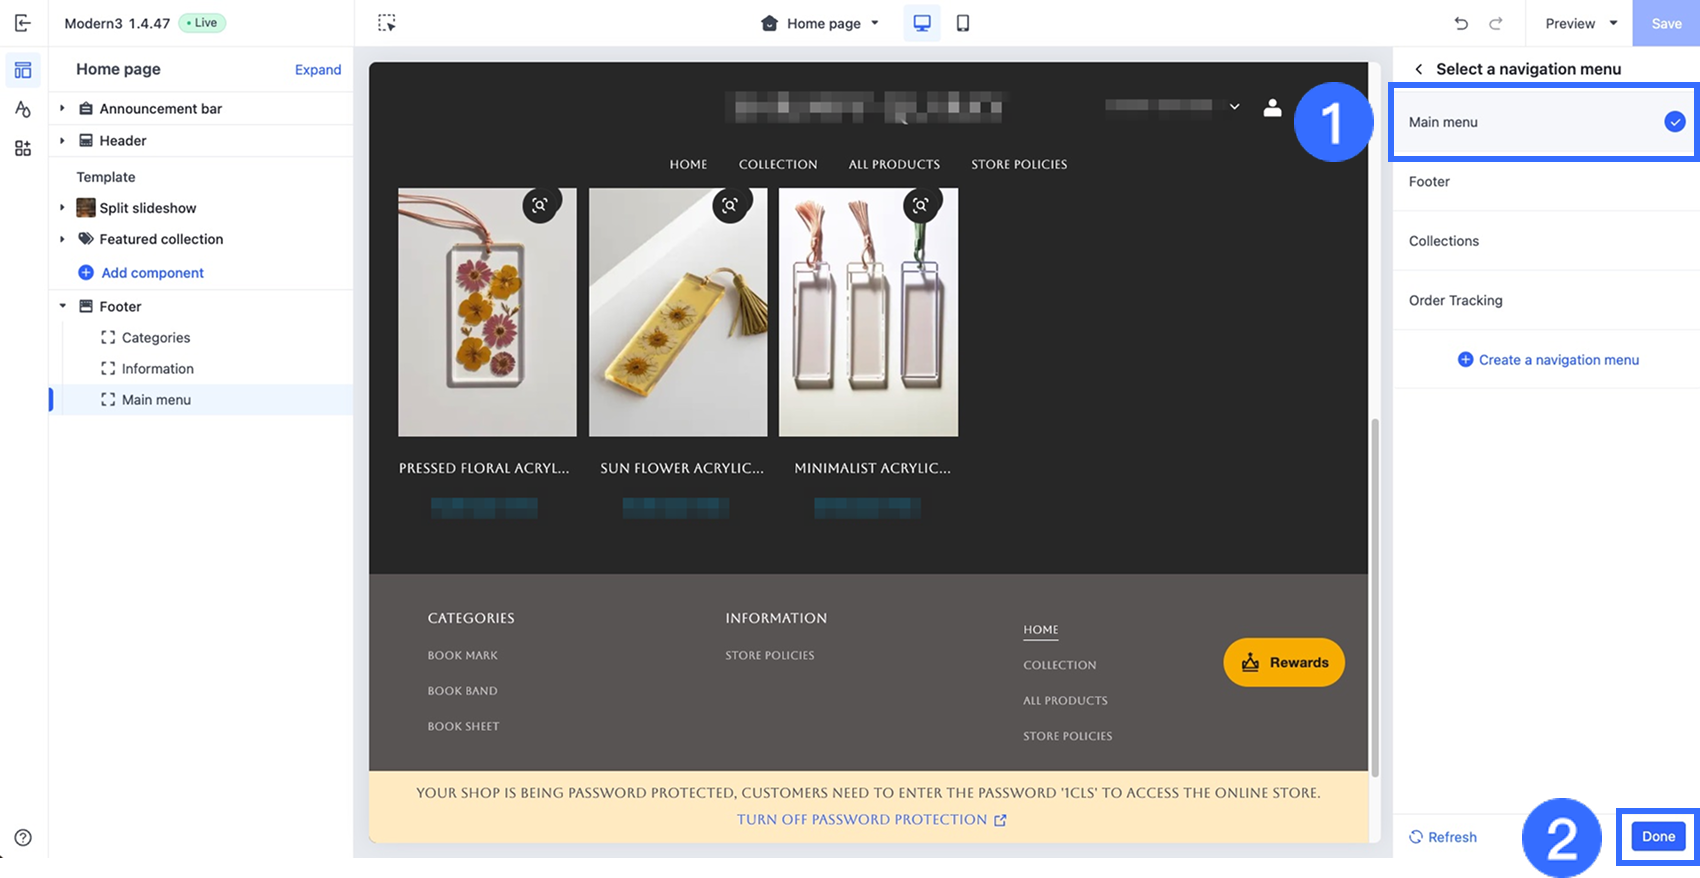Screen dimensions: 1700x878
Task: Open the Home page selector dropdown
Action: point(821,23)
